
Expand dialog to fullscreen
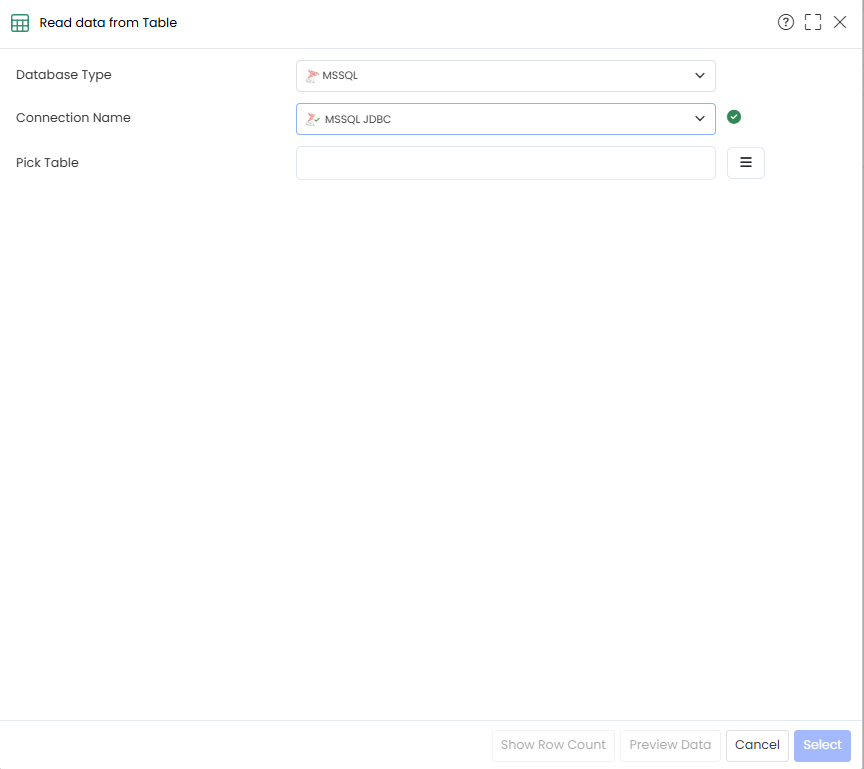tap(812, 23)
